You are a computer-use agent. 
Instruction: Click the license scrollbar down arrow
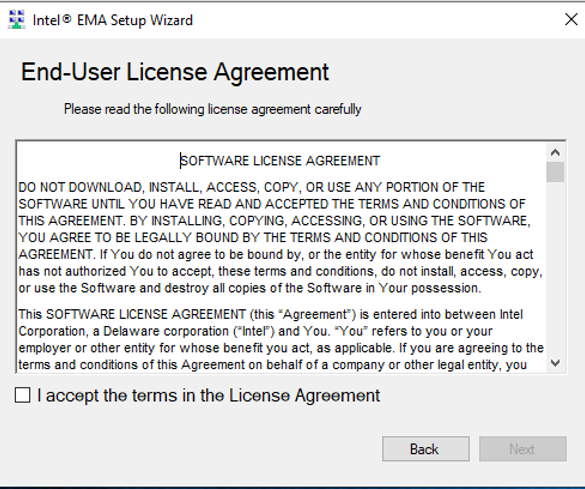(555, 363)
